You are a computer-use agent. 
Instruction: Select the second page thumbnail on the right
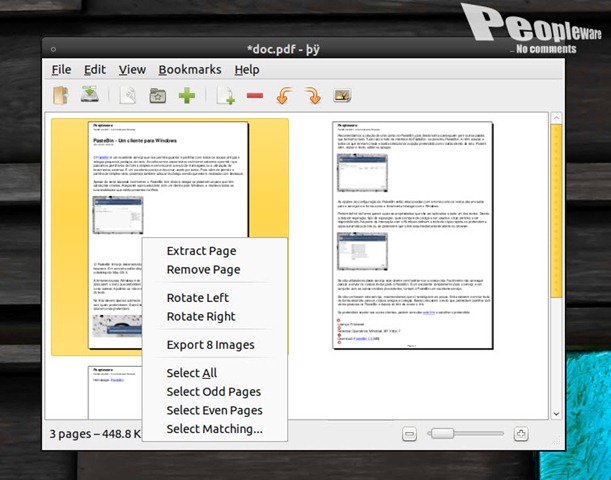pyautogui.click(x=413, y=235)
